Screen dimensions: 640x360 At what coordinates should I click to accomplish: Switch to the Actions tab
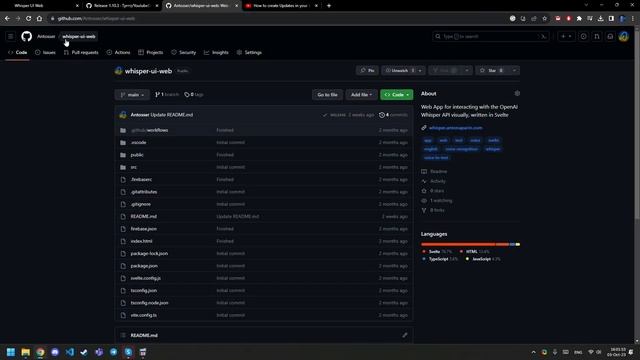118,53
